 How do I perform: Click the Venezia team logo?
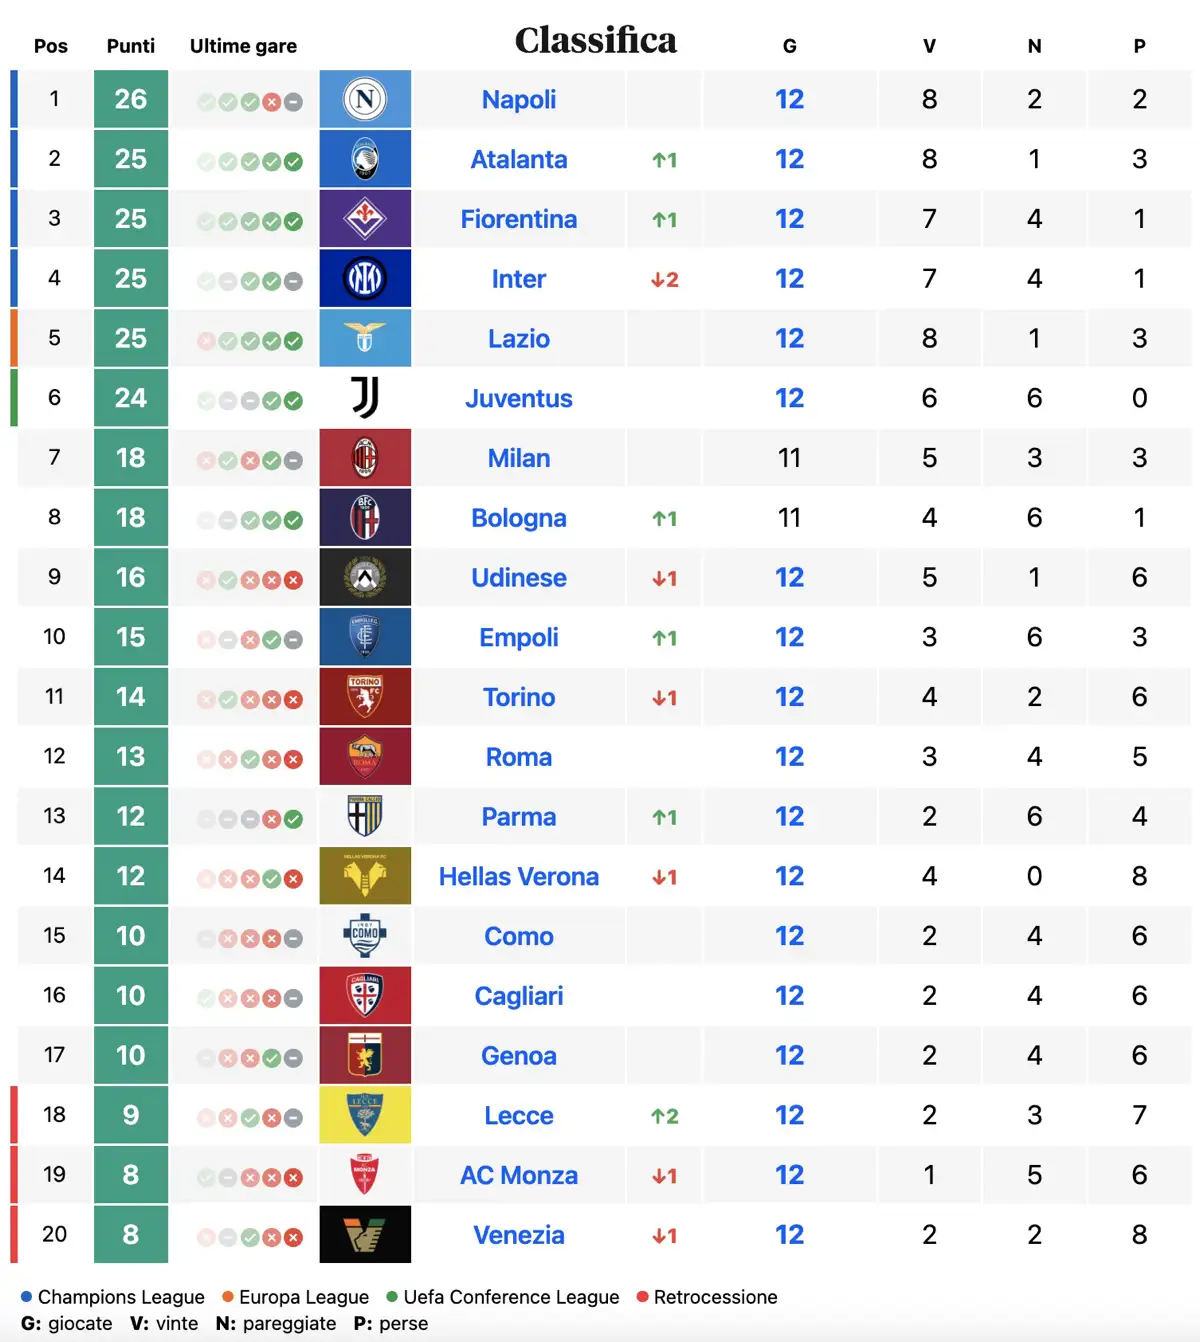click(365, 1235)
